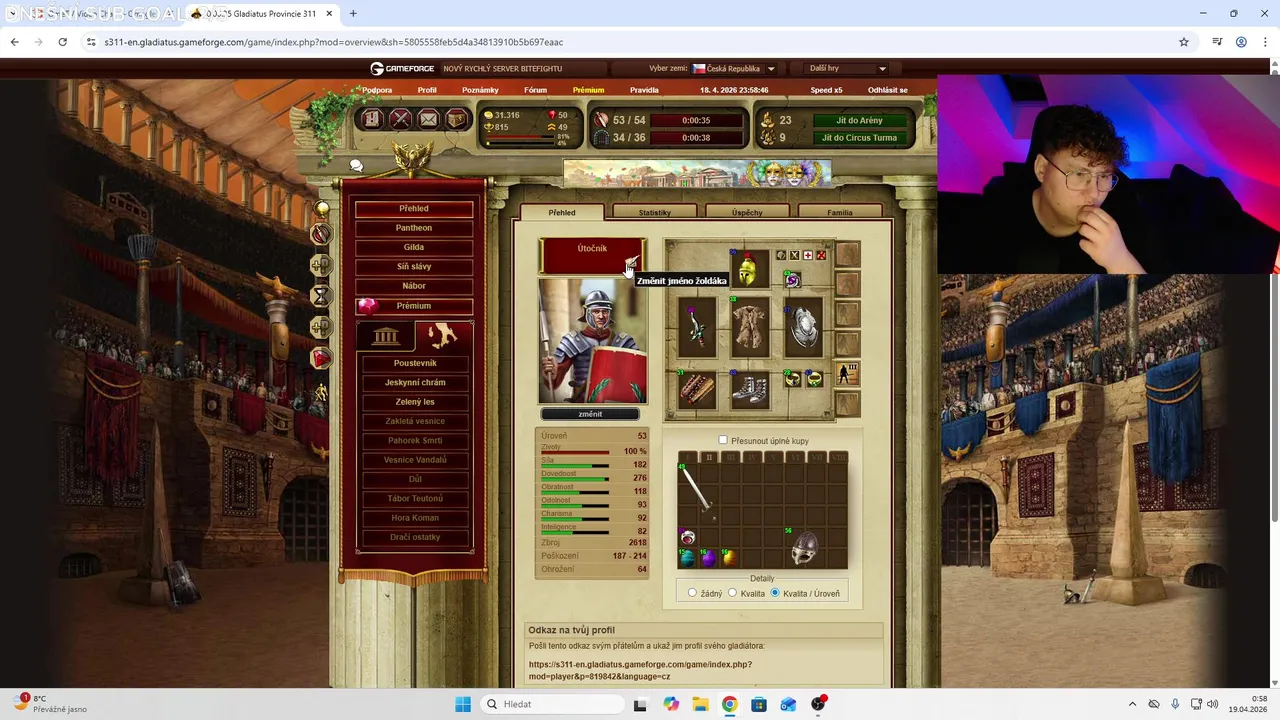Image resolution: width=1280 pixels, height=720 pixels.
Task: Open the Síň slávy menu item
Action: (414, 267)
